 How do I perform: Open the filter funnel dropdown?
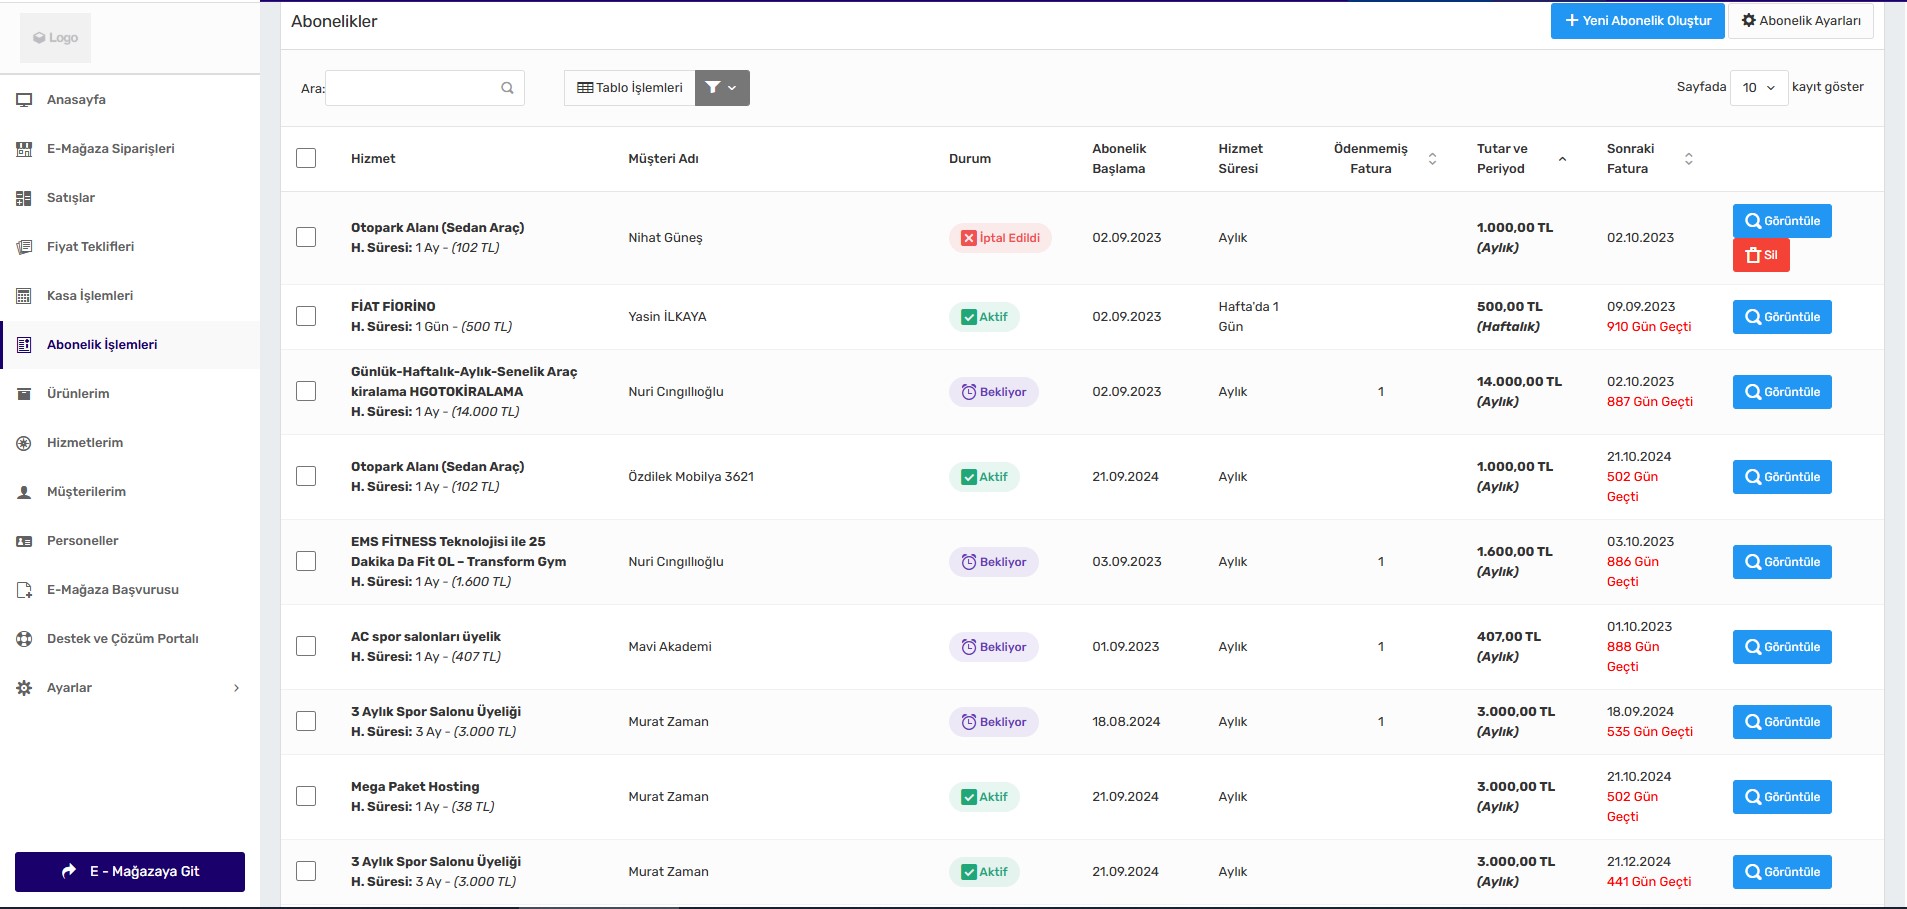[721, 88]
